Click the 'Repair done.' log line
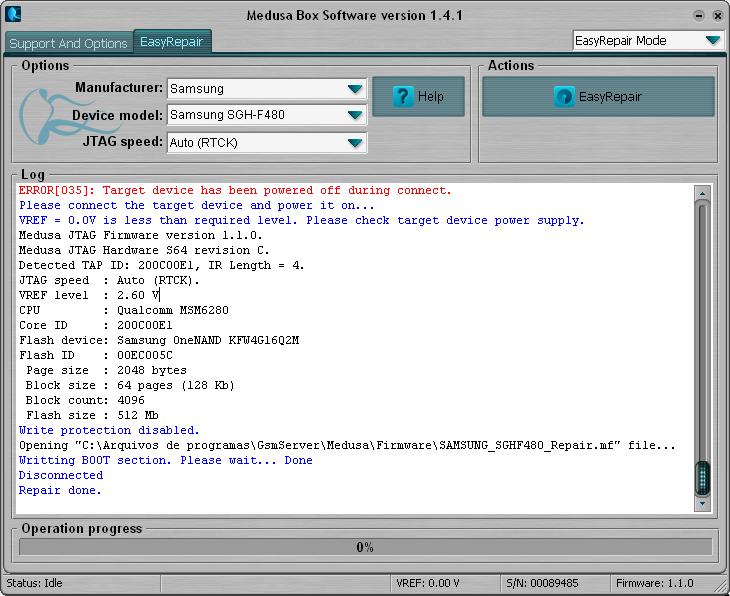730x596 pixels. (x=60, y=490)
